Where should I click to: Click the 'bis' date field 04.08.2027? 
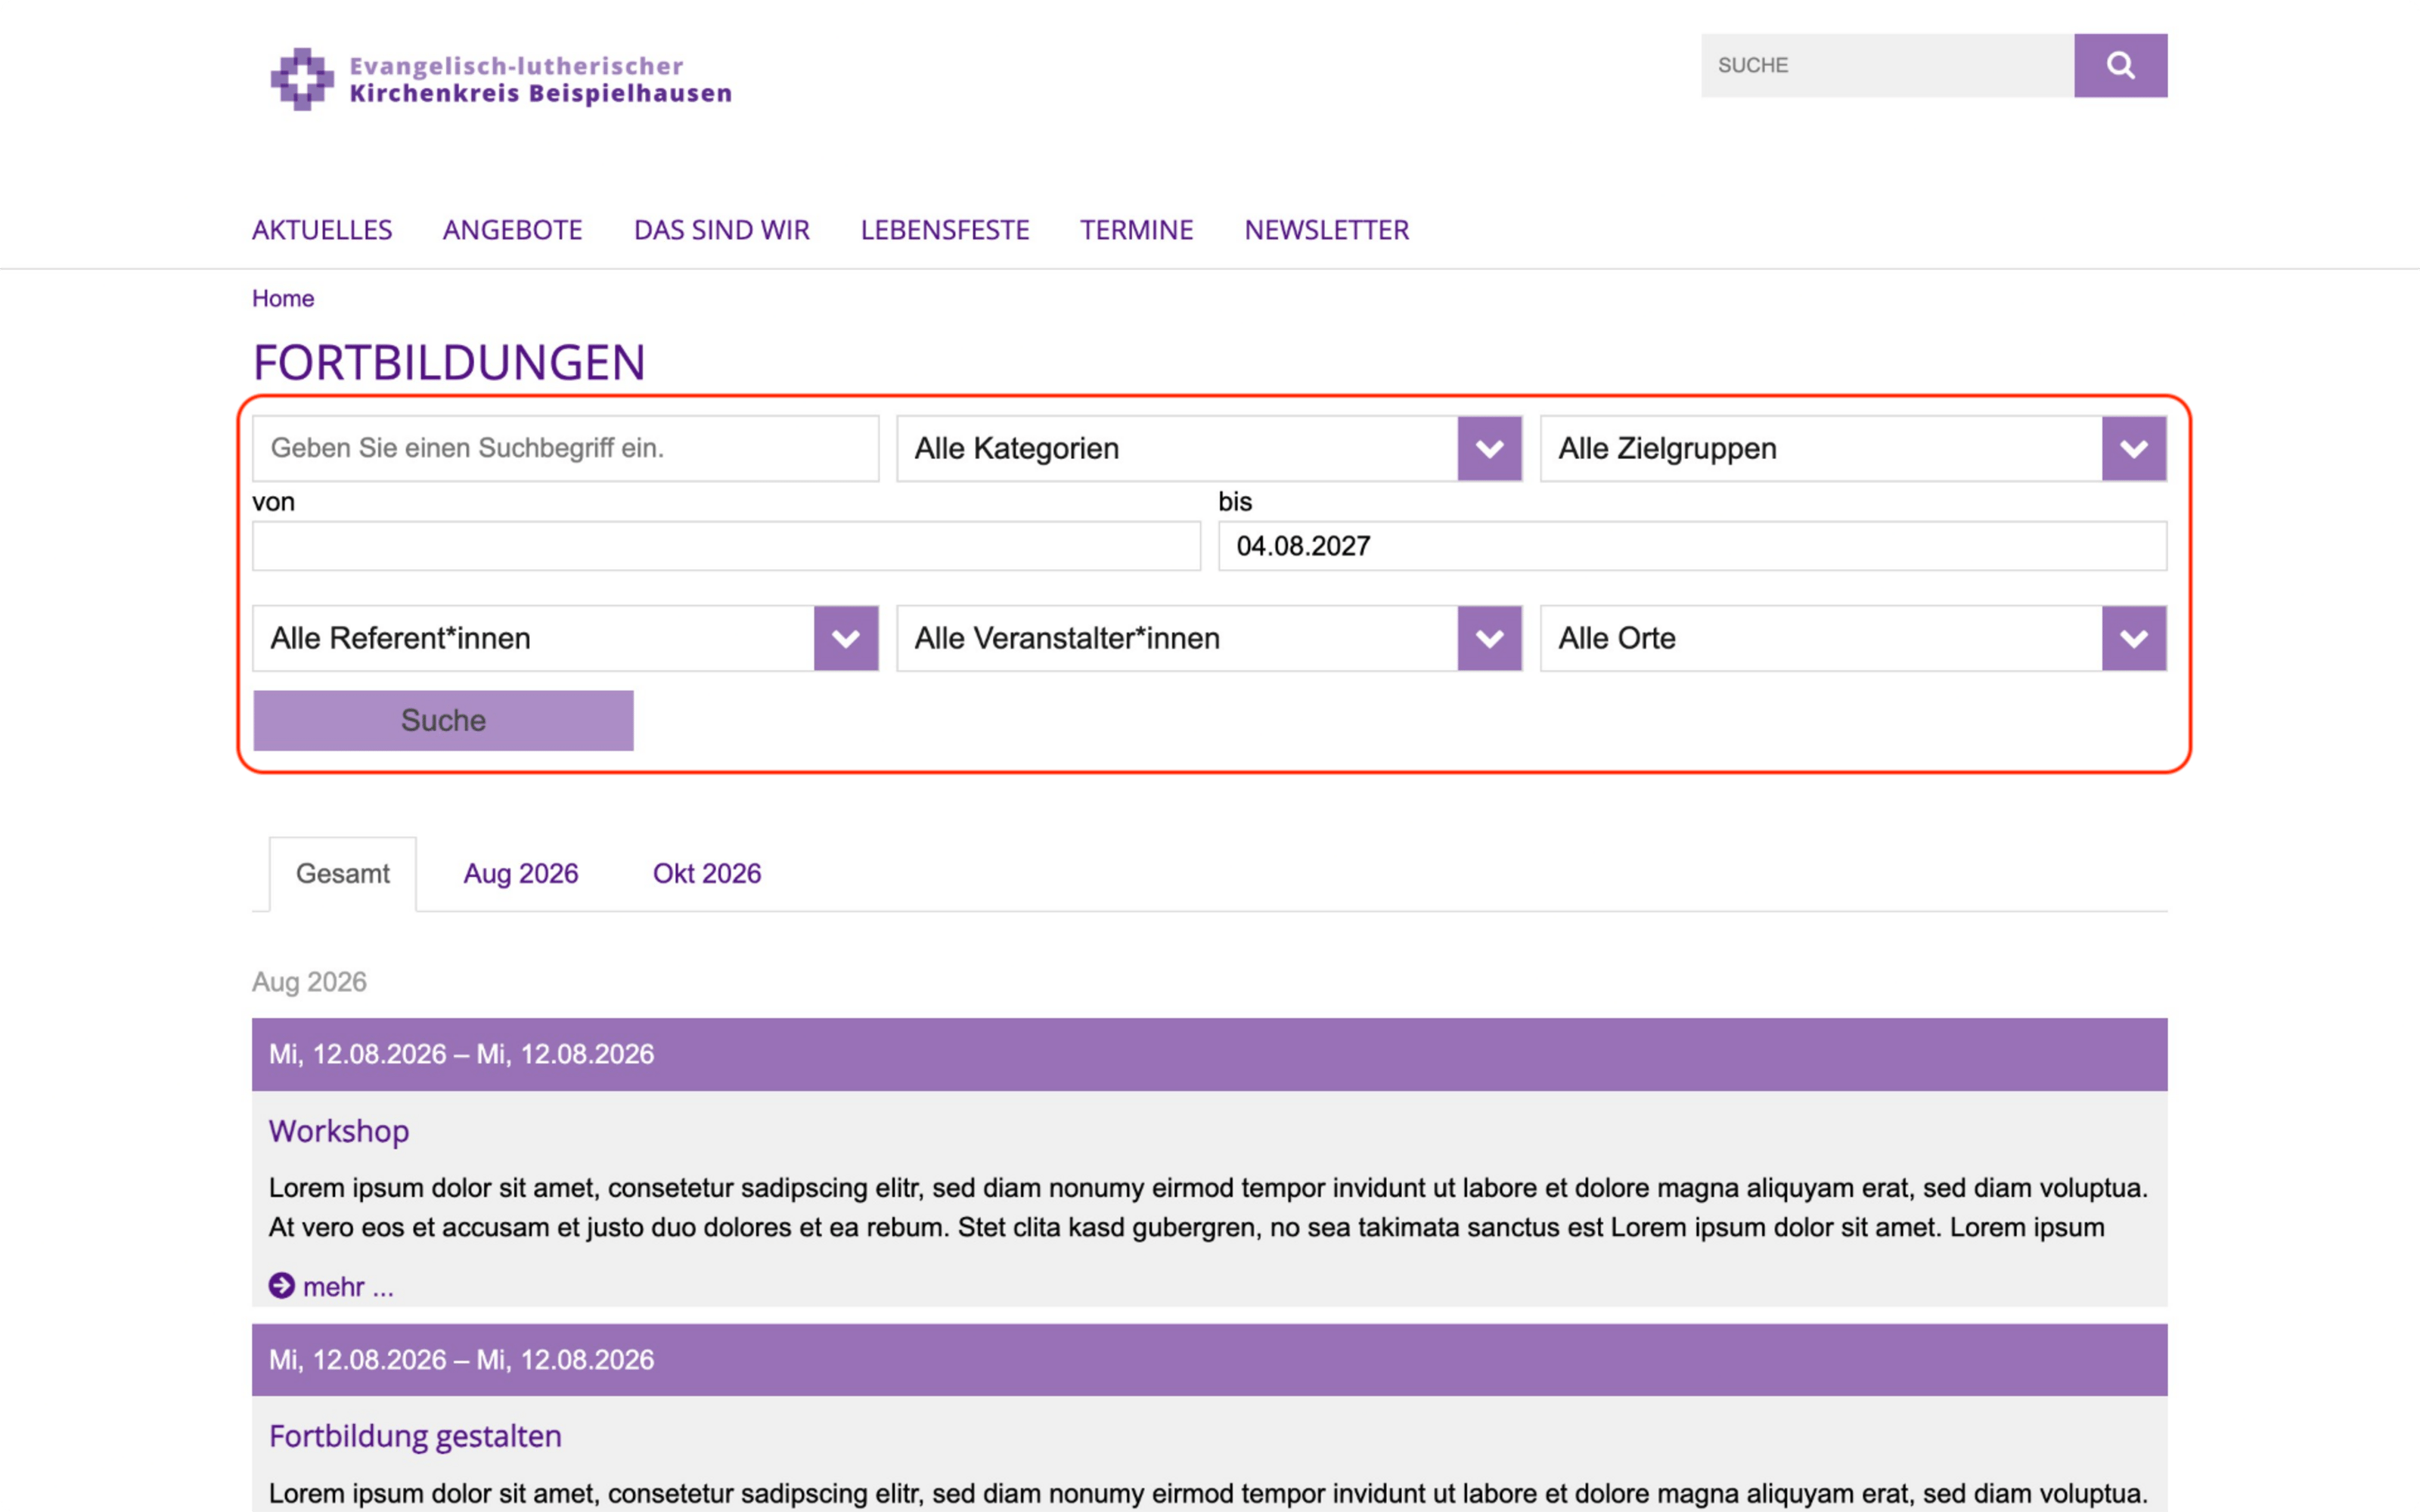(1692, 546)
